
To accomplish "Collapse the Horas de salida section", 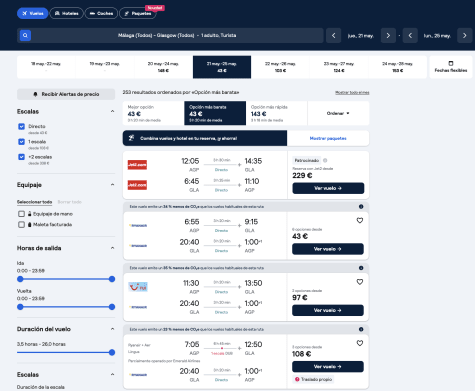I will 112,248.
